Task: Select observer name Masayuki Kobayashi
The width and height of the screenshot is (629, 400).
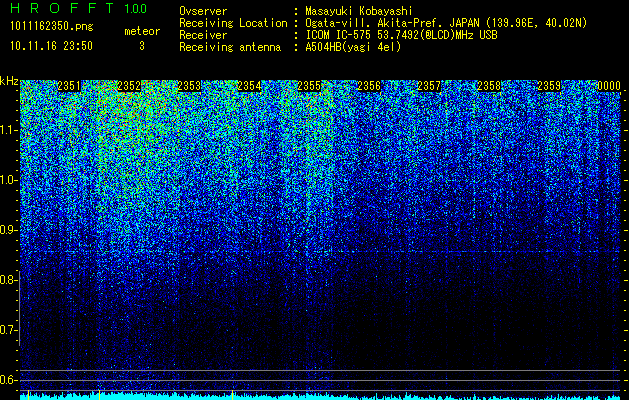Action: [x=359, y=11]
